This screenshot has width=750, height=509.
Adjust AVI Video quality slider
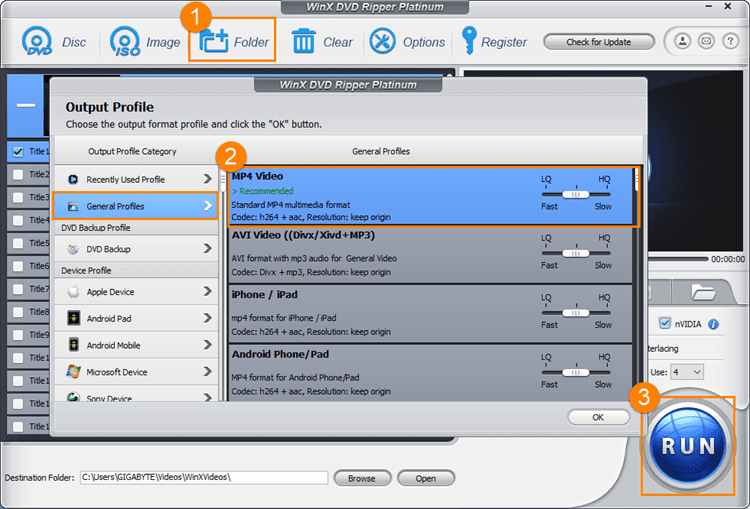576,253
